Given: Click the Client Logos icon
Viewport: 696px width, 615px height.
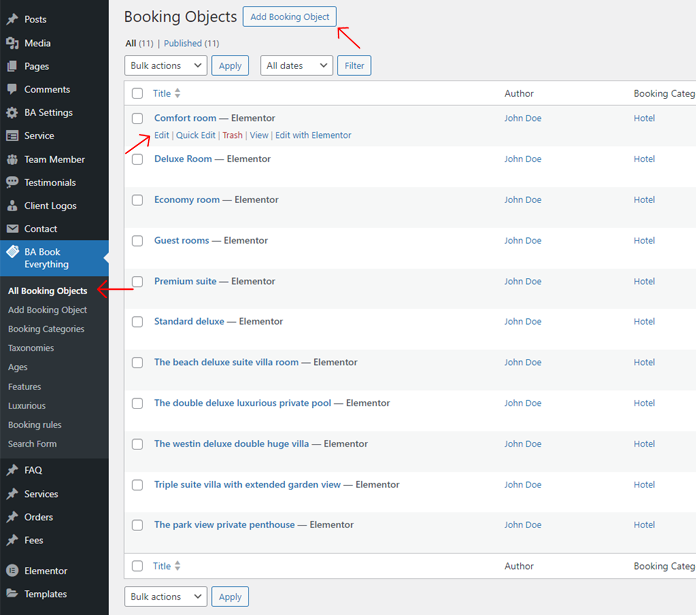Looking at the screenshot, I should [12, 205].
